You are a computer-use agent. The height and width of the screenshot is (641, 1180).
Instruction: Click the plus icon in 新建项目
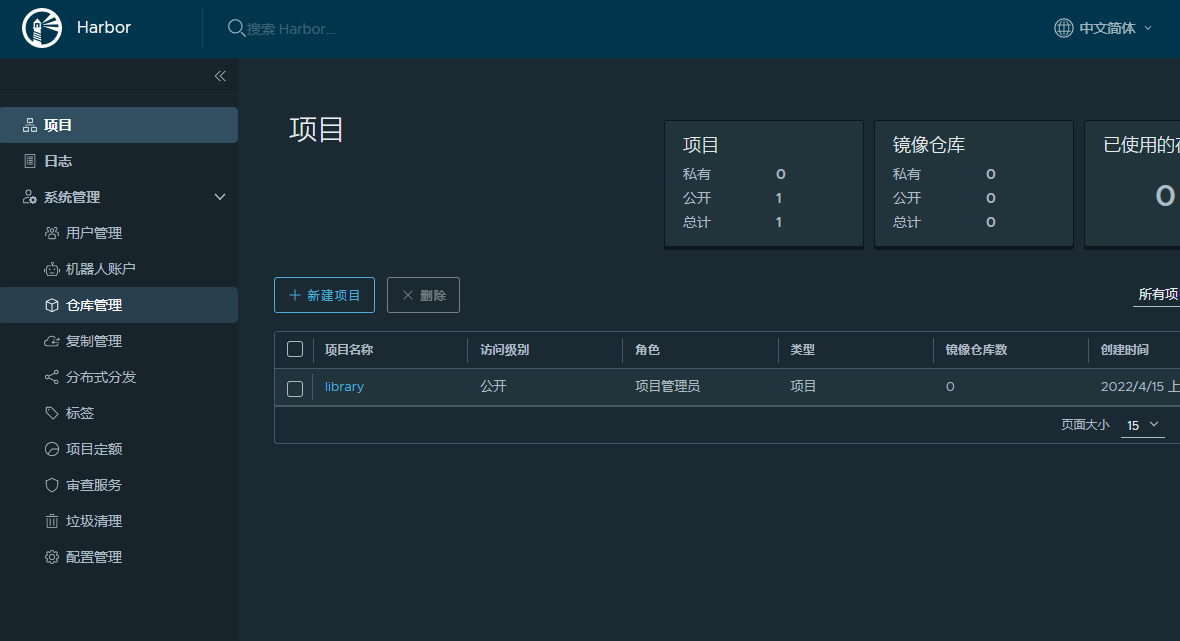click(295, 295)
